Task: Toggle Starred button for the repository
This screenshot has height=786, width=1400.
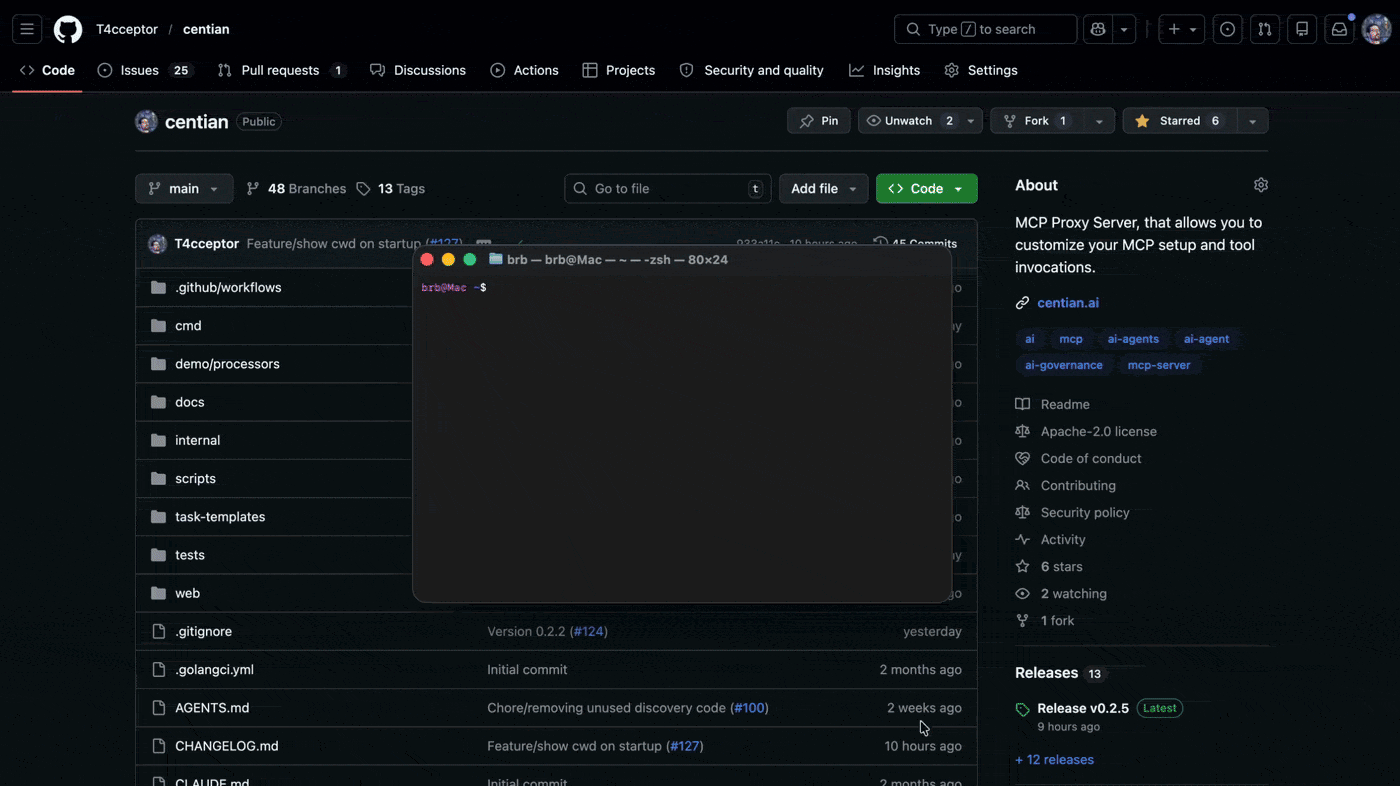Action: (1179, 120)
